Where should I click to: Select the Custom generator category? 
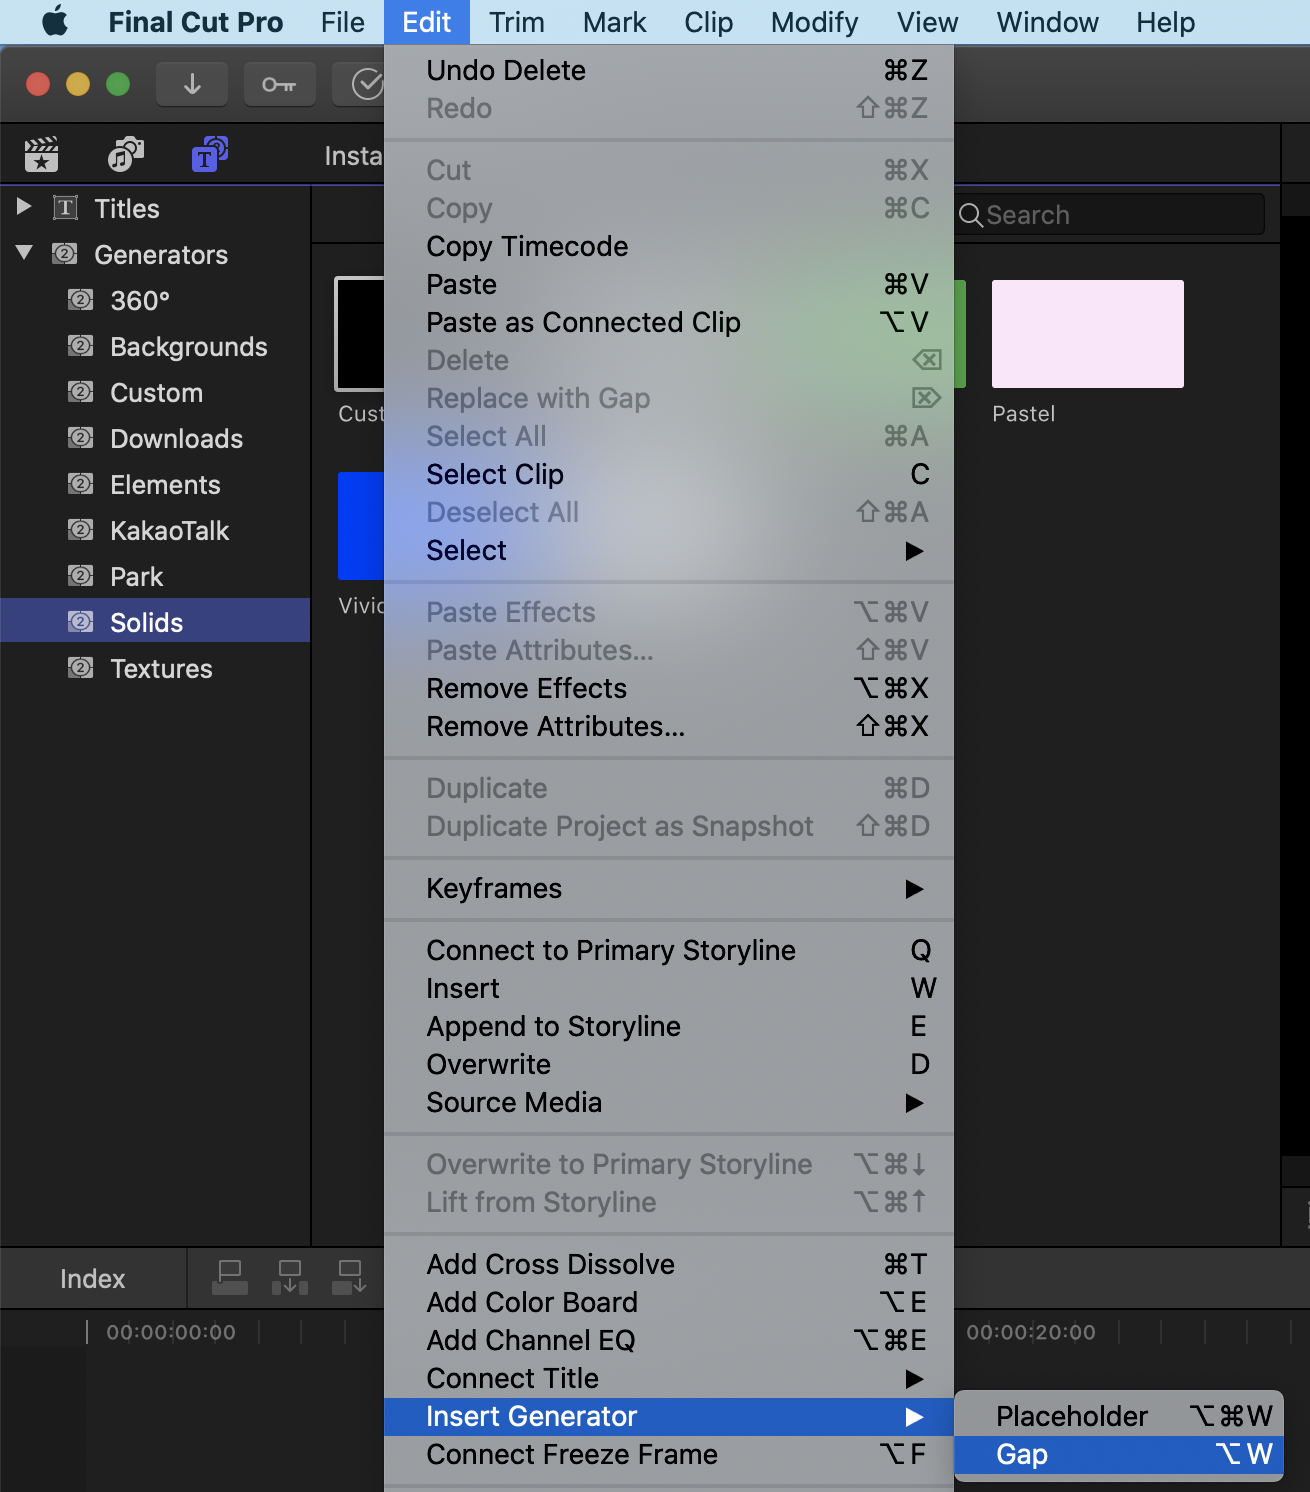click(x=155, y=393)
